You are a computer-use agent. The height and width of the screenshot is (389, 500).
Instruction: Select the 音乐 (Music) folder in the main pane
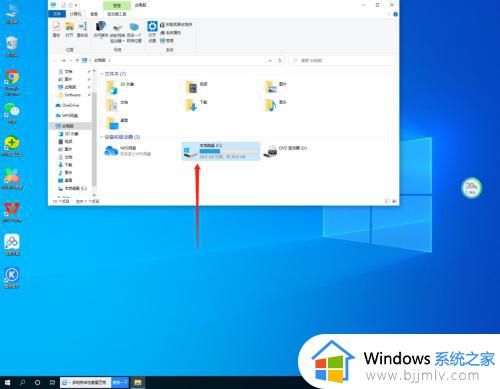[276, 105]
